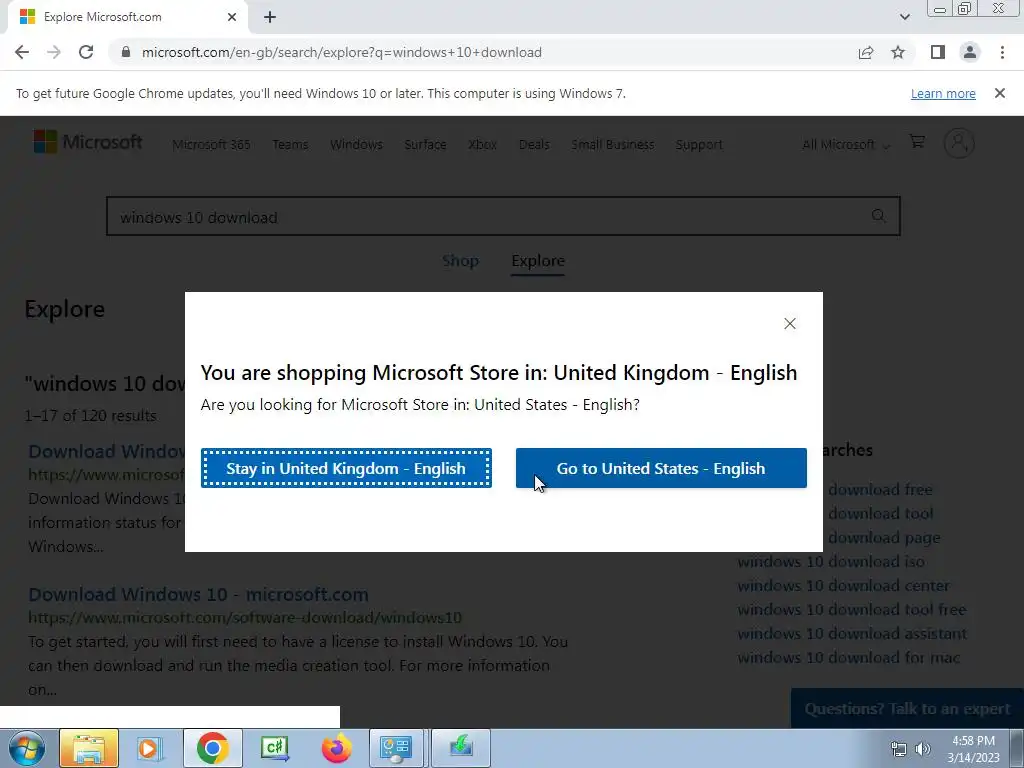The image size is (1024, 768).
Task: Click the Chrome forward arrow
Action: (x=54, y=52)
